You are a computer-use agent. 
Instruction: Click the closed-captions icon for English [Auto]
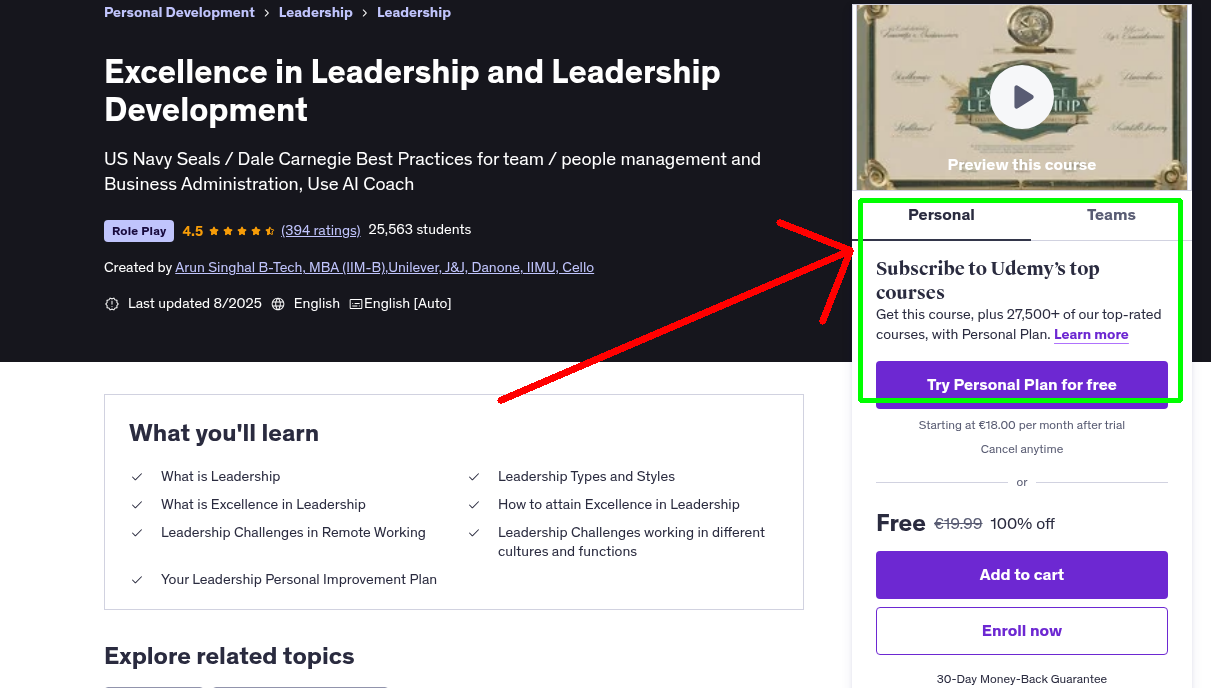[x=356, y=303]
